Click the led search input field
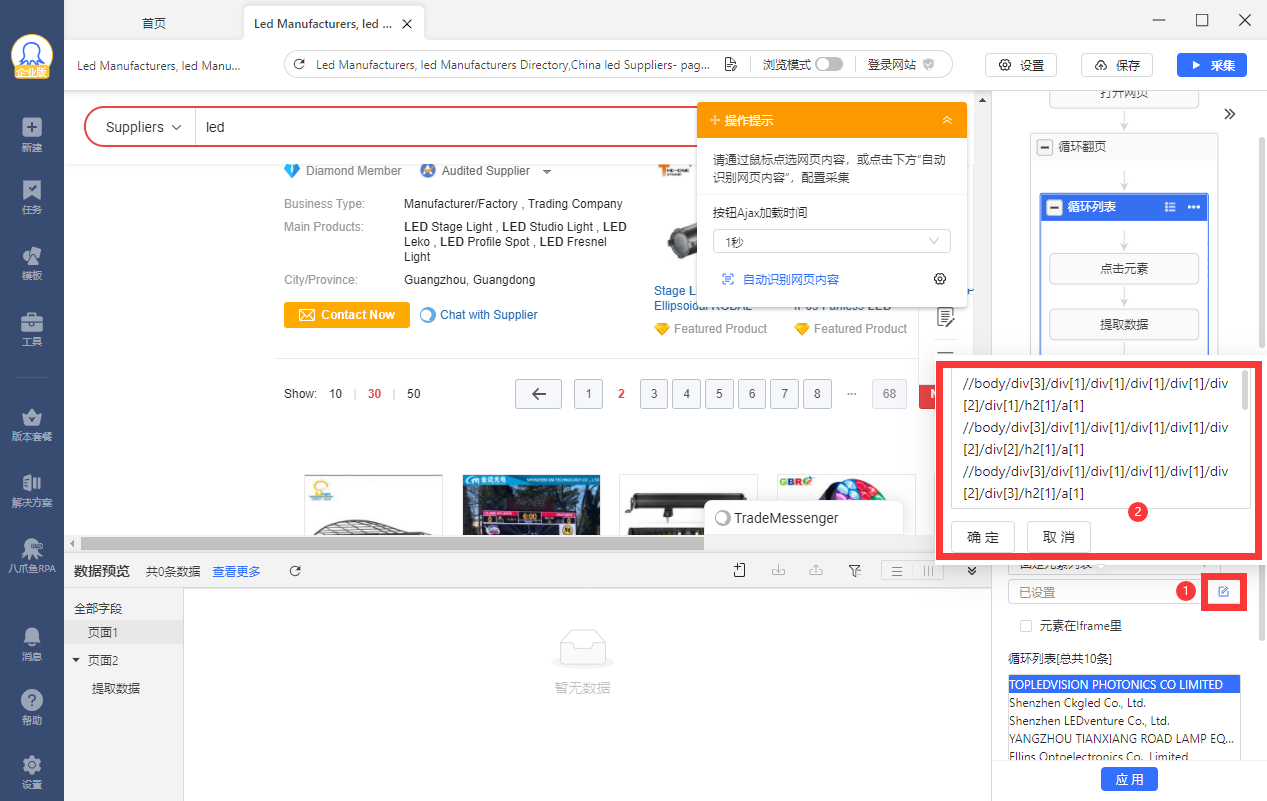Viewport: 1267px width, 801px height. (445, 127)
